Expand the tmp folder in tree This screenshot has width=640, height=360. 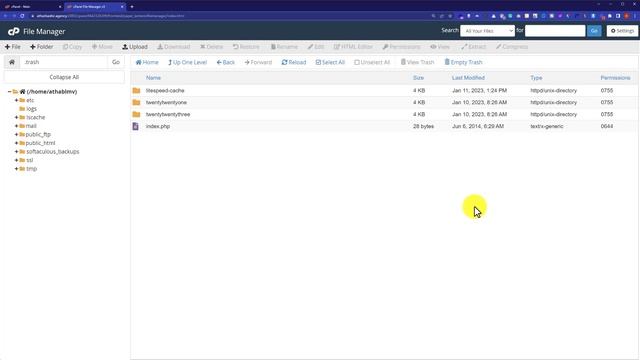16,169
